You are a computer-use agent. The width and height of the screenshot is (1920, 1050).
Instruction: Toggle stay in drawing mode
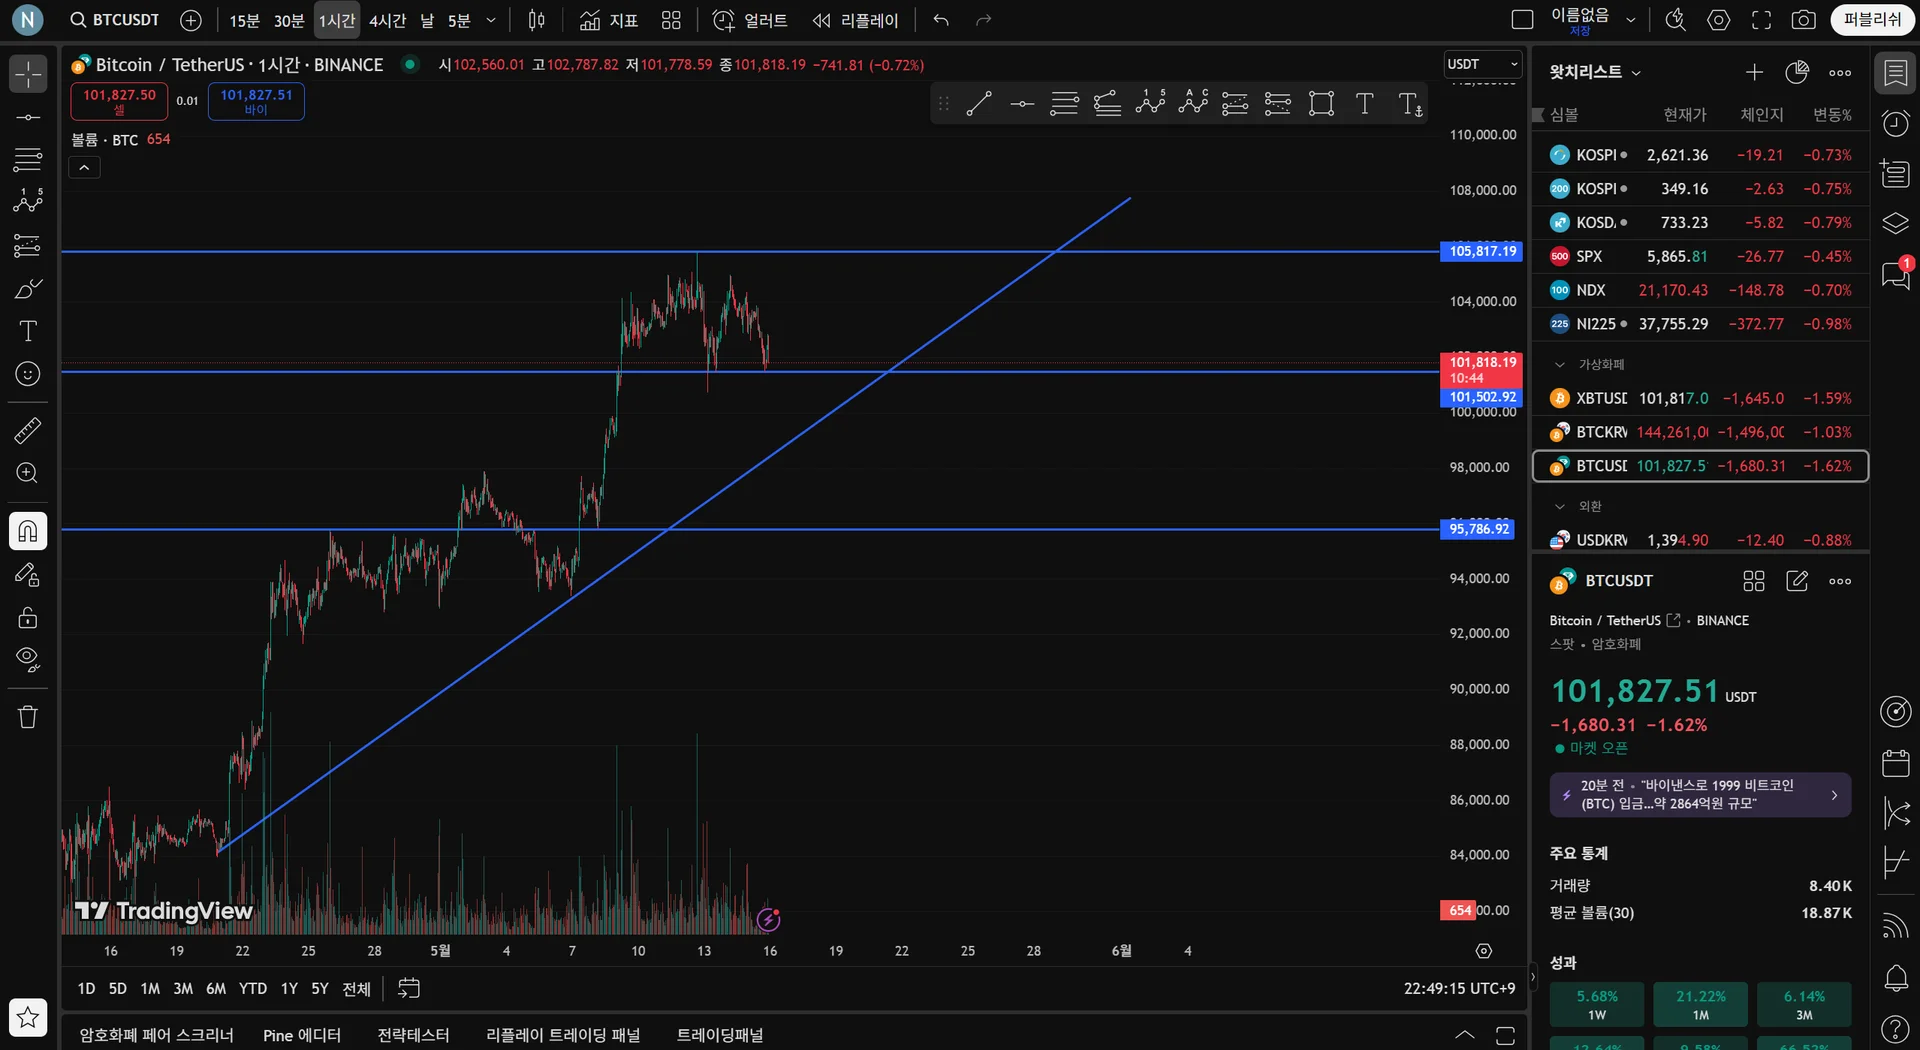[28, 575]
